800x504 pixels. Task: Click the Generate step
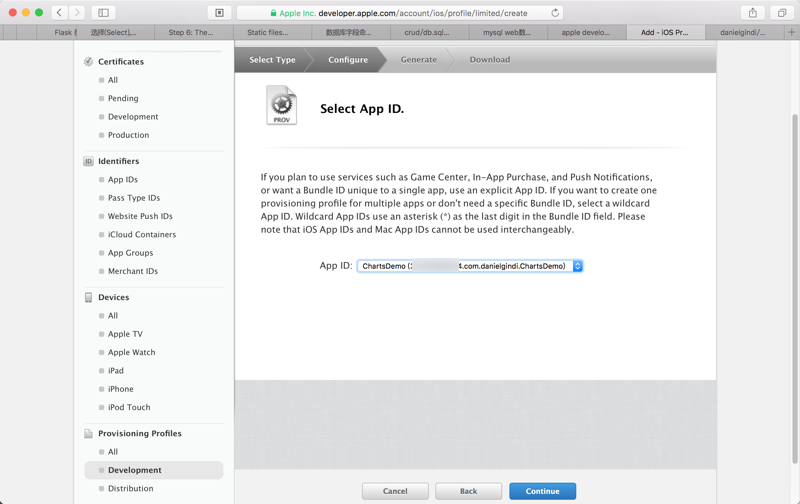[x=418, y=60]
